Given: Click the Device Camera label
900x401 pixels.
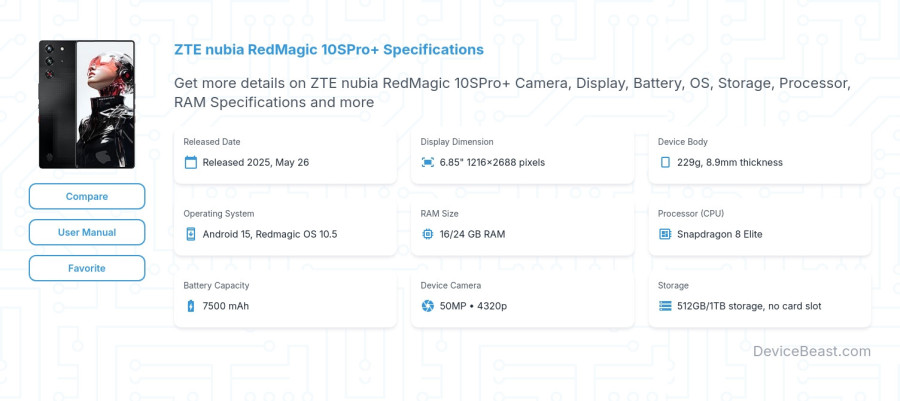Looking at the screenshot, I should pyautogui.click(x=451, y=285).
